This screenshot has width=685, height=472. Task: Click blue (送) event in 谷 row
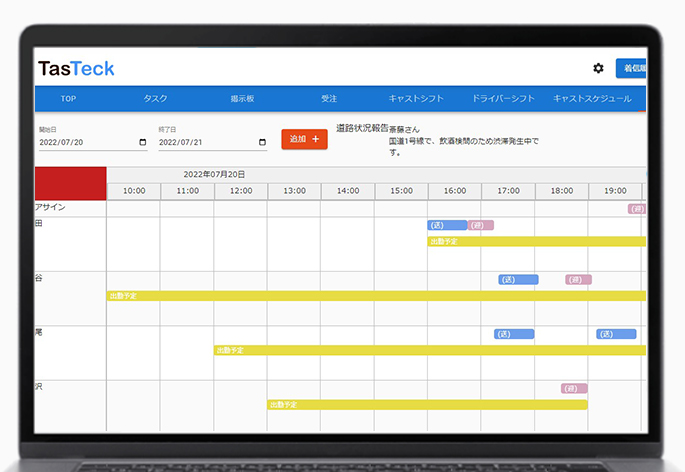coord(519,280)
